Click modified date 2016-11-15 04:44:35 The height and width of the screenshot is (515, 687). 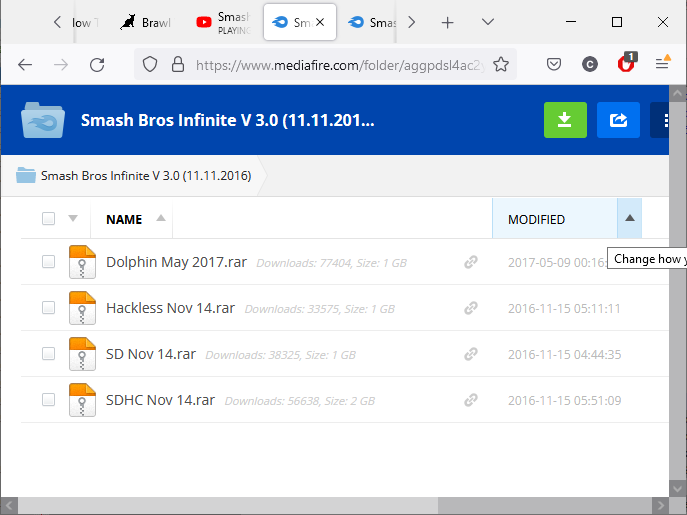pos(564,355)
